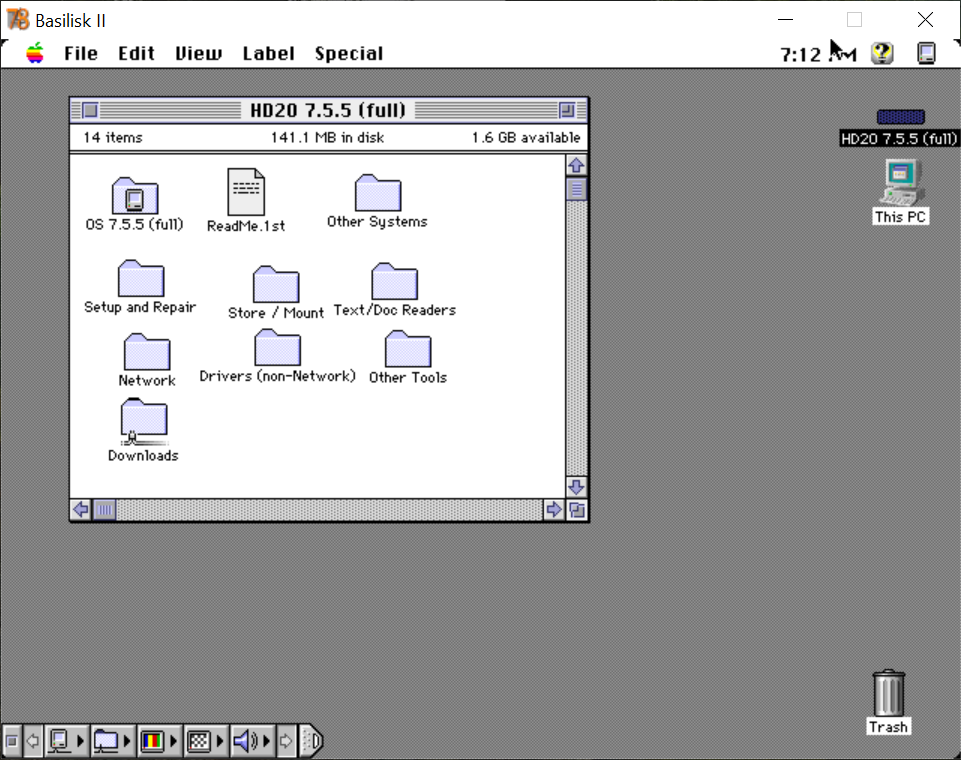Click the horizontal scroll thumb

(x=105, y=509)
